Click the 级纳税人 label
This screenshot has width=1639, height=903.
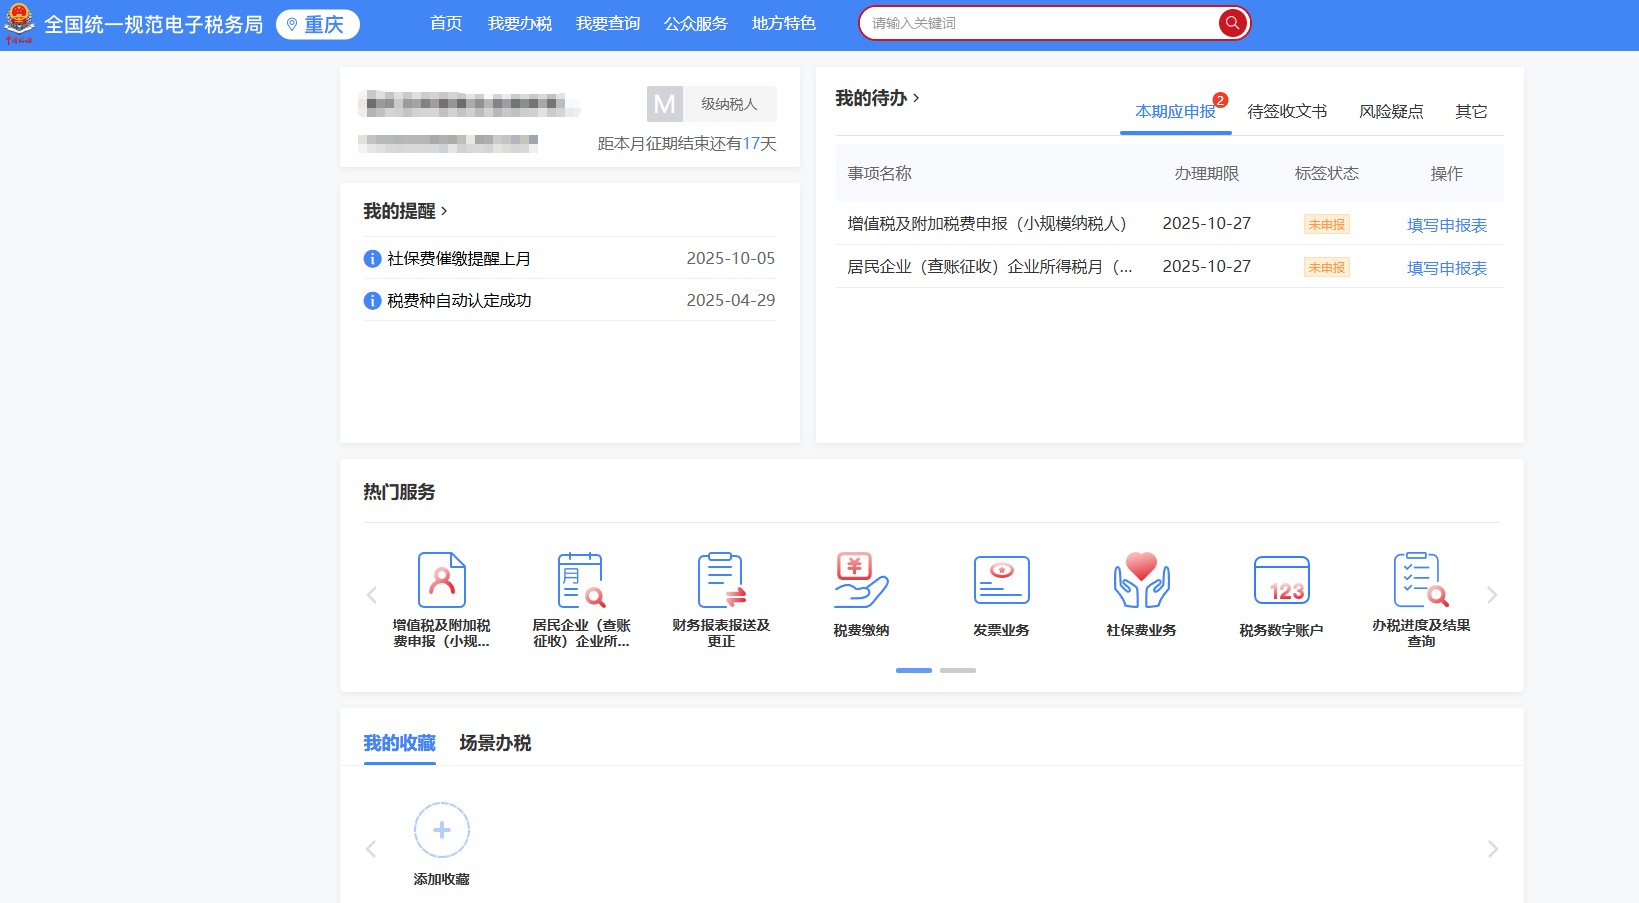tap(729, 104)
